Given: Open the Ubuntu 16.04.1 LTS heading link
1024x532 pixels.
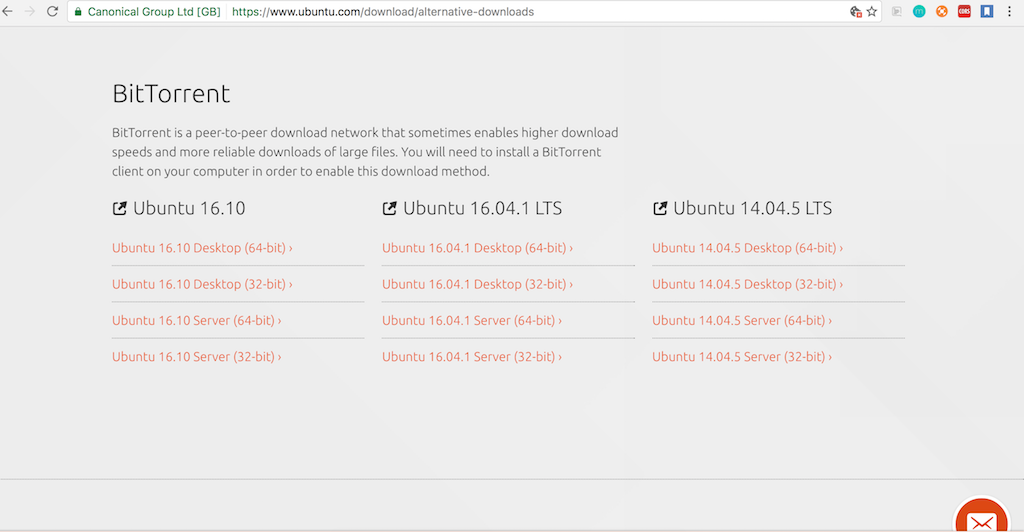Looking at the screenshot, I should [x=482, y=209].
